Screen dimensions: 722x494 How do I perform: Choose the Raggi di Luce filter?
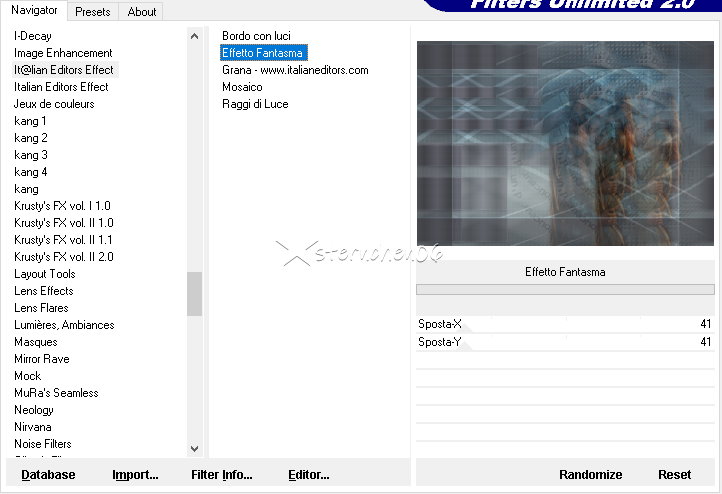tap(255, 104)
